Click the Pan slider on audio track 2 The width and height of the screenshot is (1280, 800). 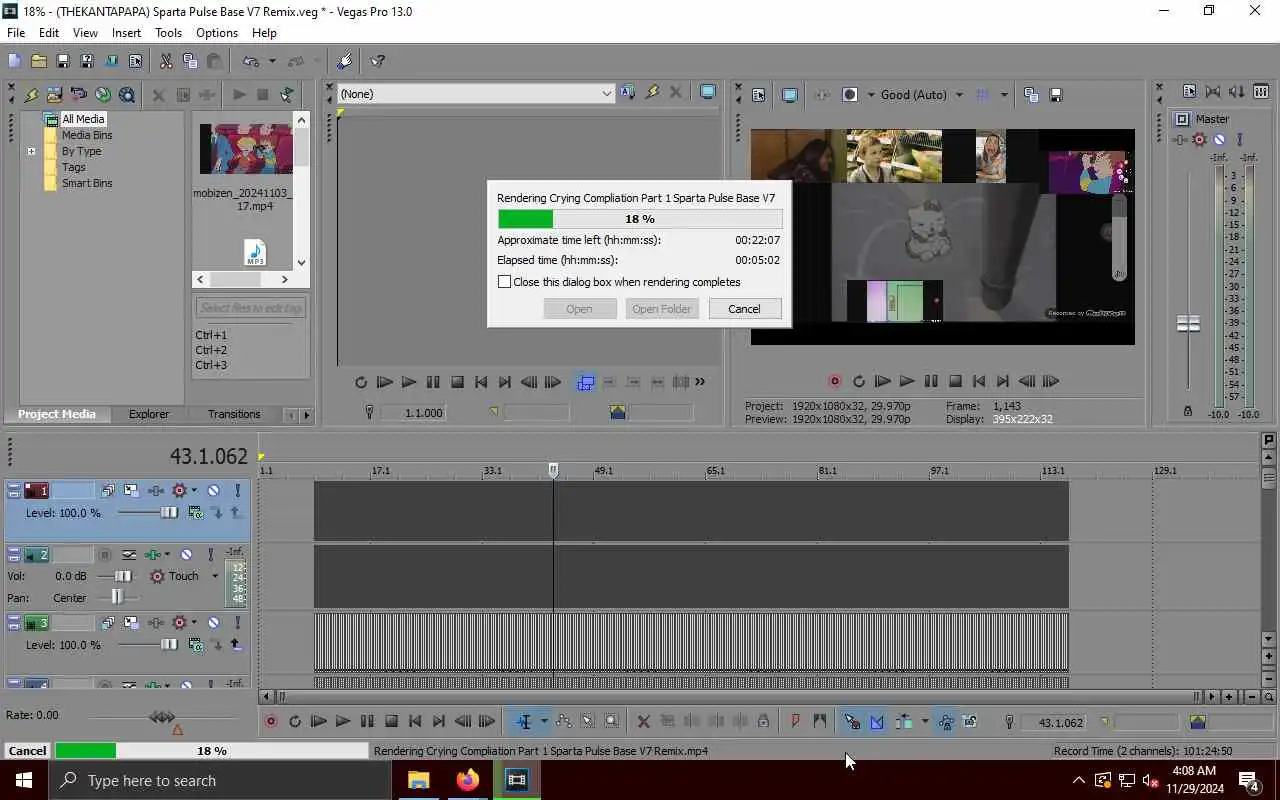[x=118, y=598]
